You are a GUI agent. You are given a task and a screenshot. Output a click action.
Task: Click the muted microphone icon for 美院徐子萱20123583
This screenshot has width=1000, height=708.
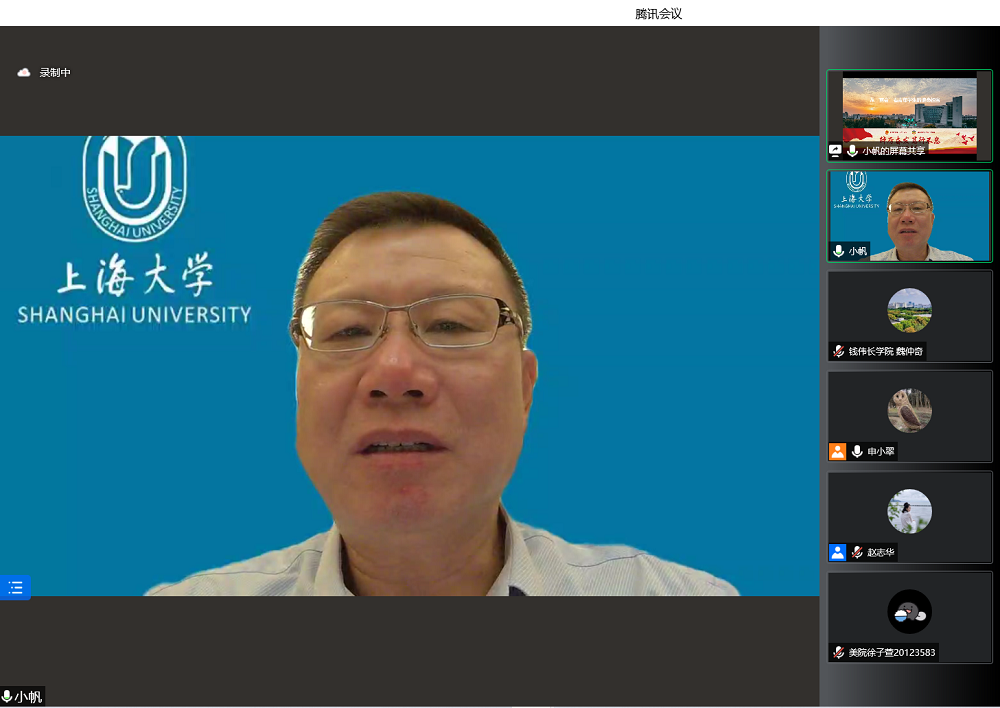[x=839, y=653]
